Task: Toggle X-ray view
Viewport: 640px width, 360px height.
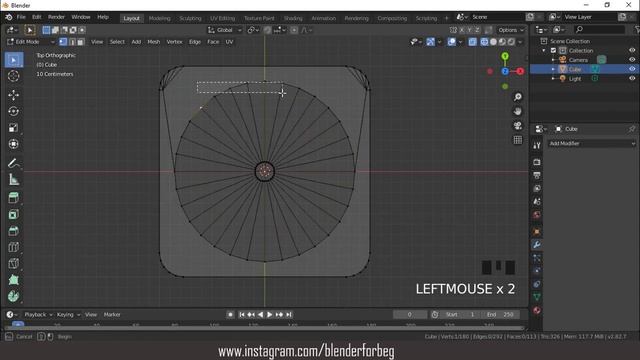Action: tap(472, 42)
